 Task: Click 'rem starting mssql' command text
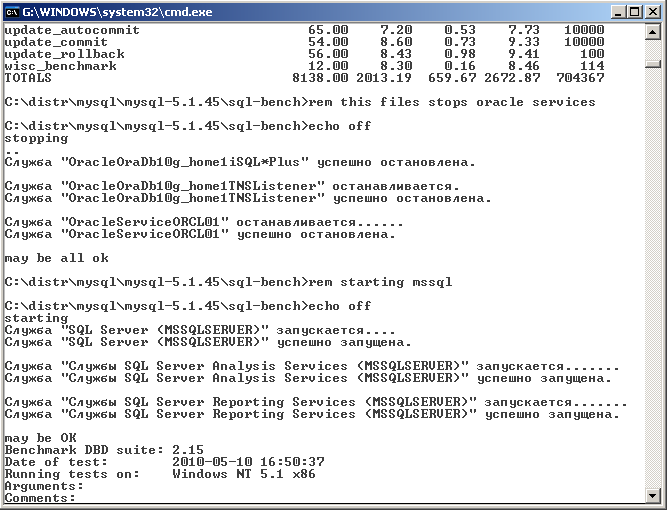(380, 282)
